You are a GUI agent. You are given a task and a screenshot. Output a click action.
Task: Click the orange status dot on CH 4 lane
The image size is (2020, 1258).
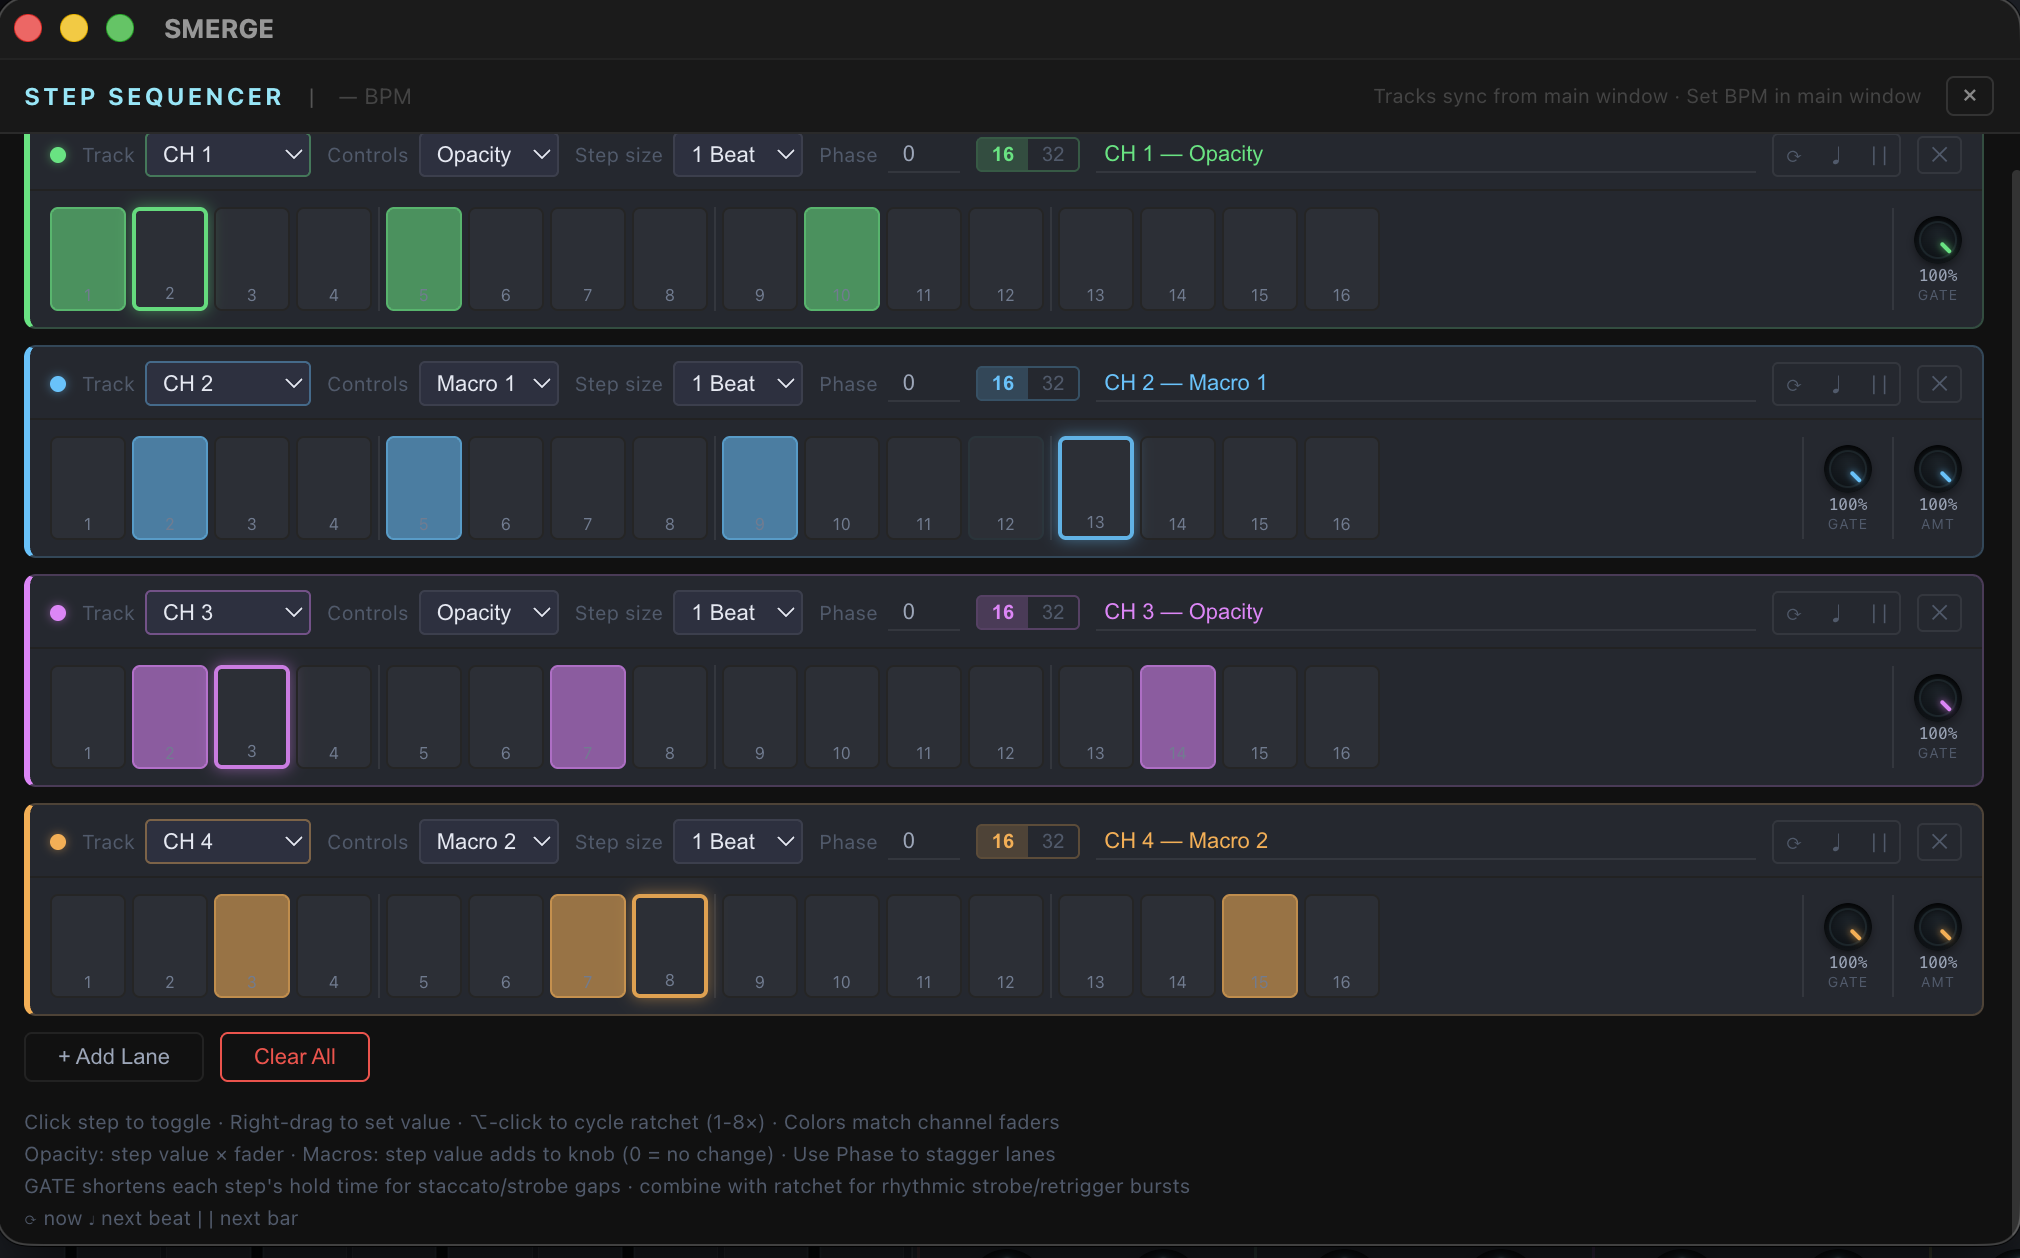click(x=58, y=842)
